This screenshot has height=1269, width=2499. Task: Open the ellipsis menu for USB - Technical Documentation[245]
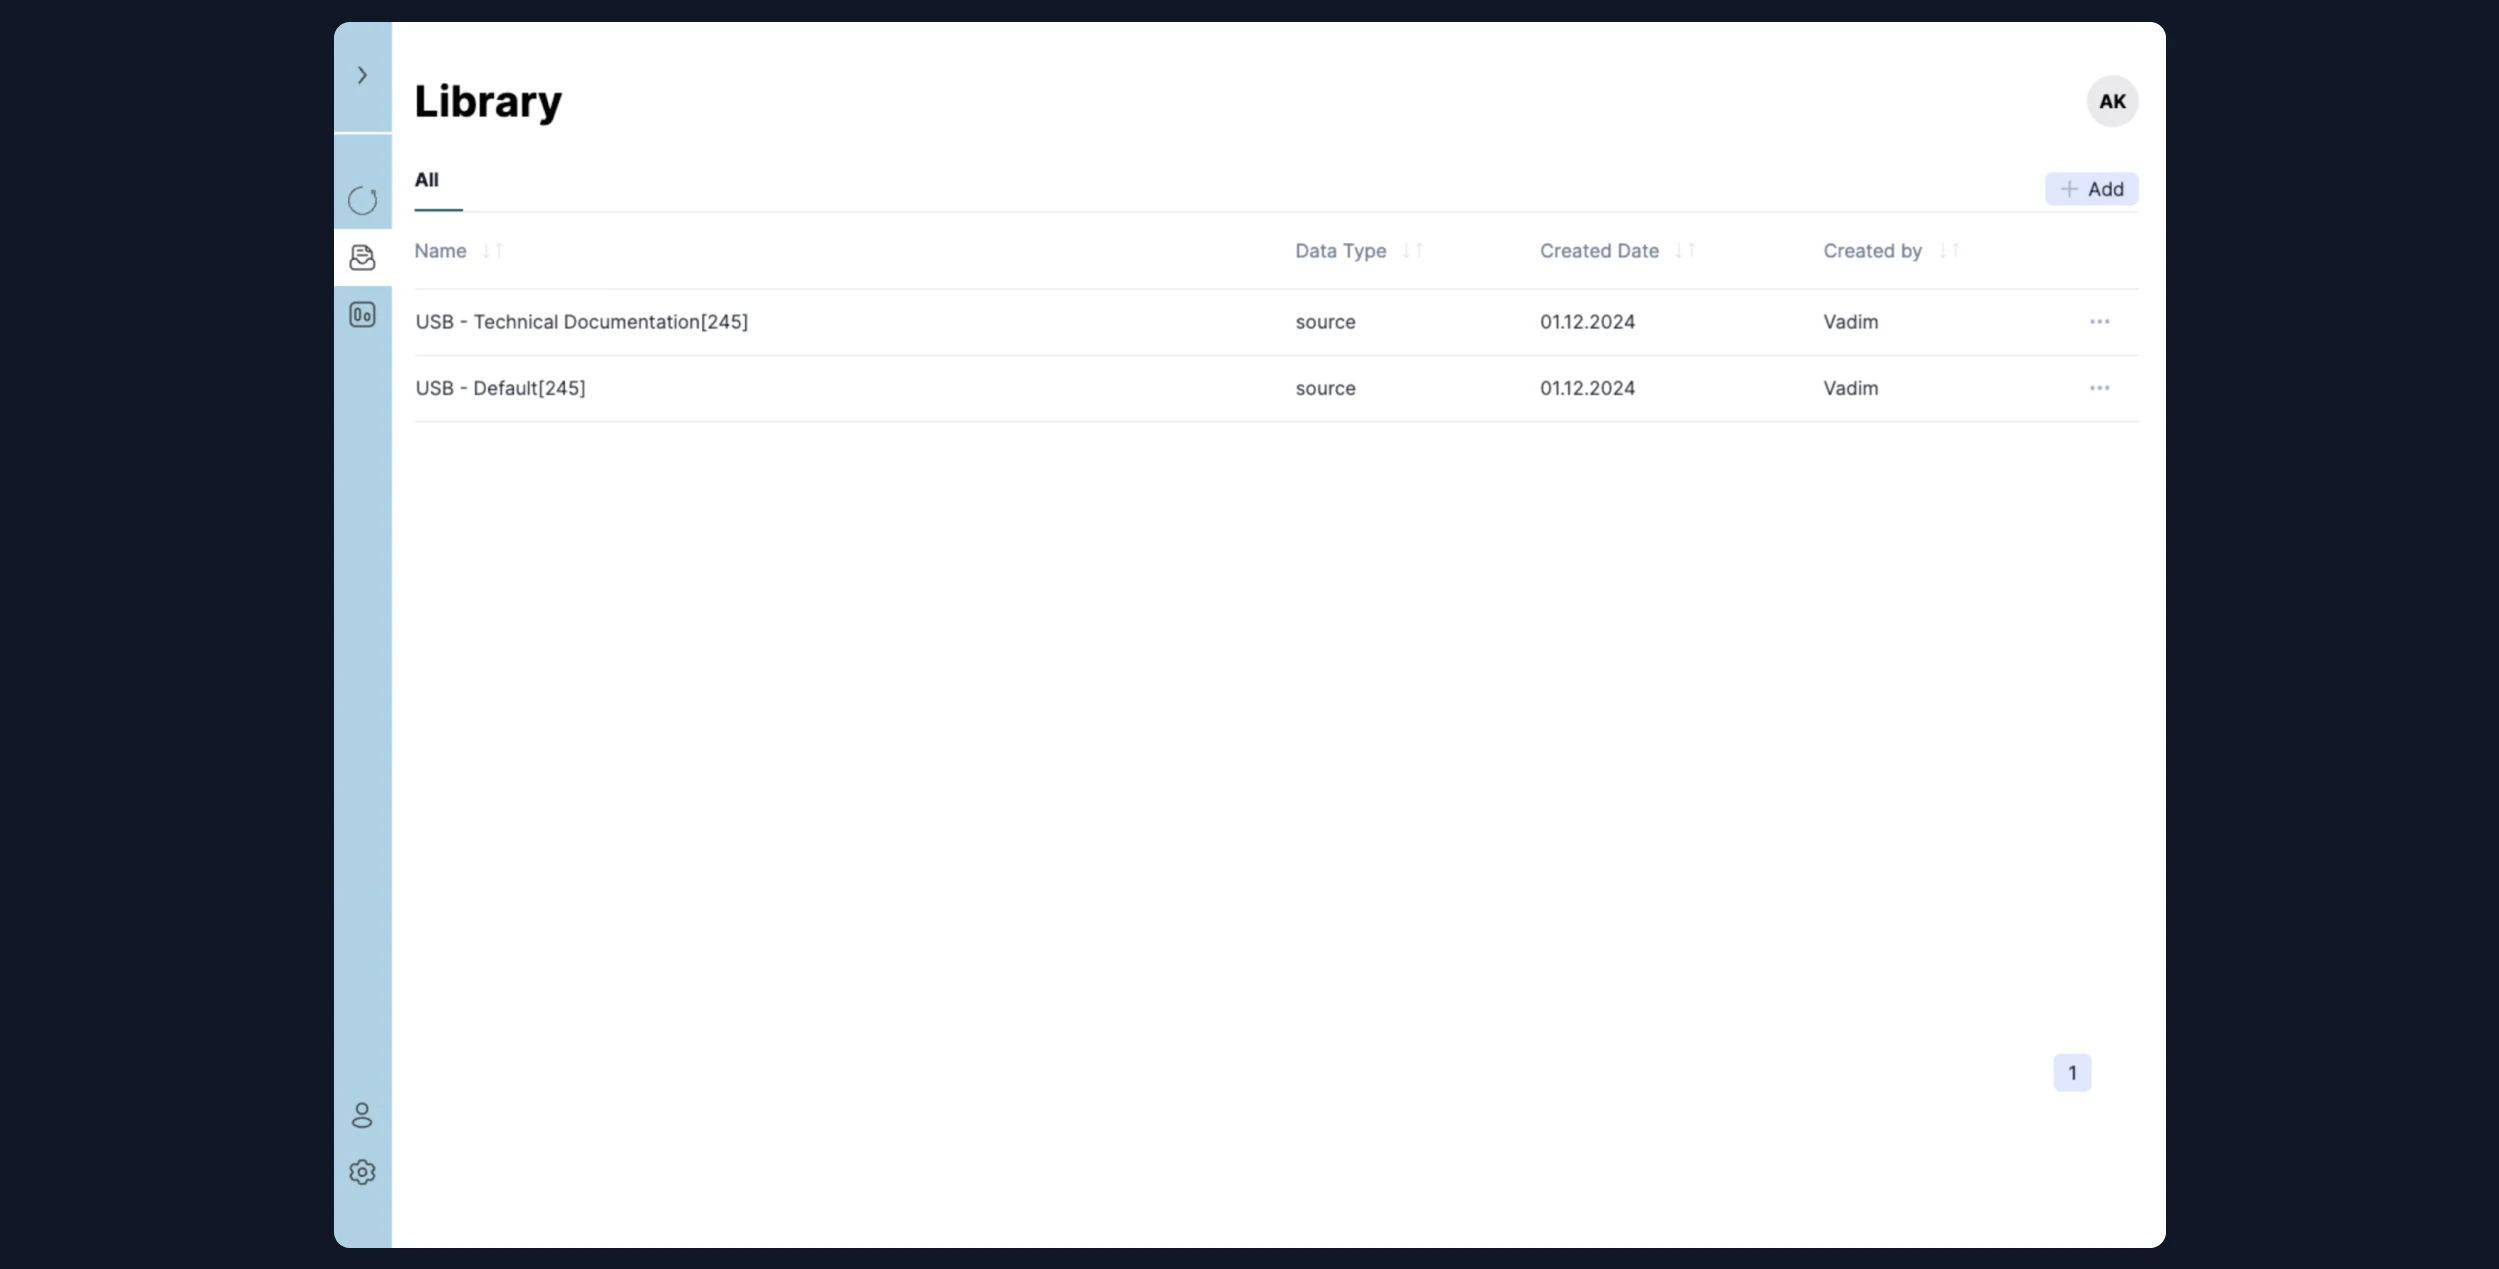2098,321
